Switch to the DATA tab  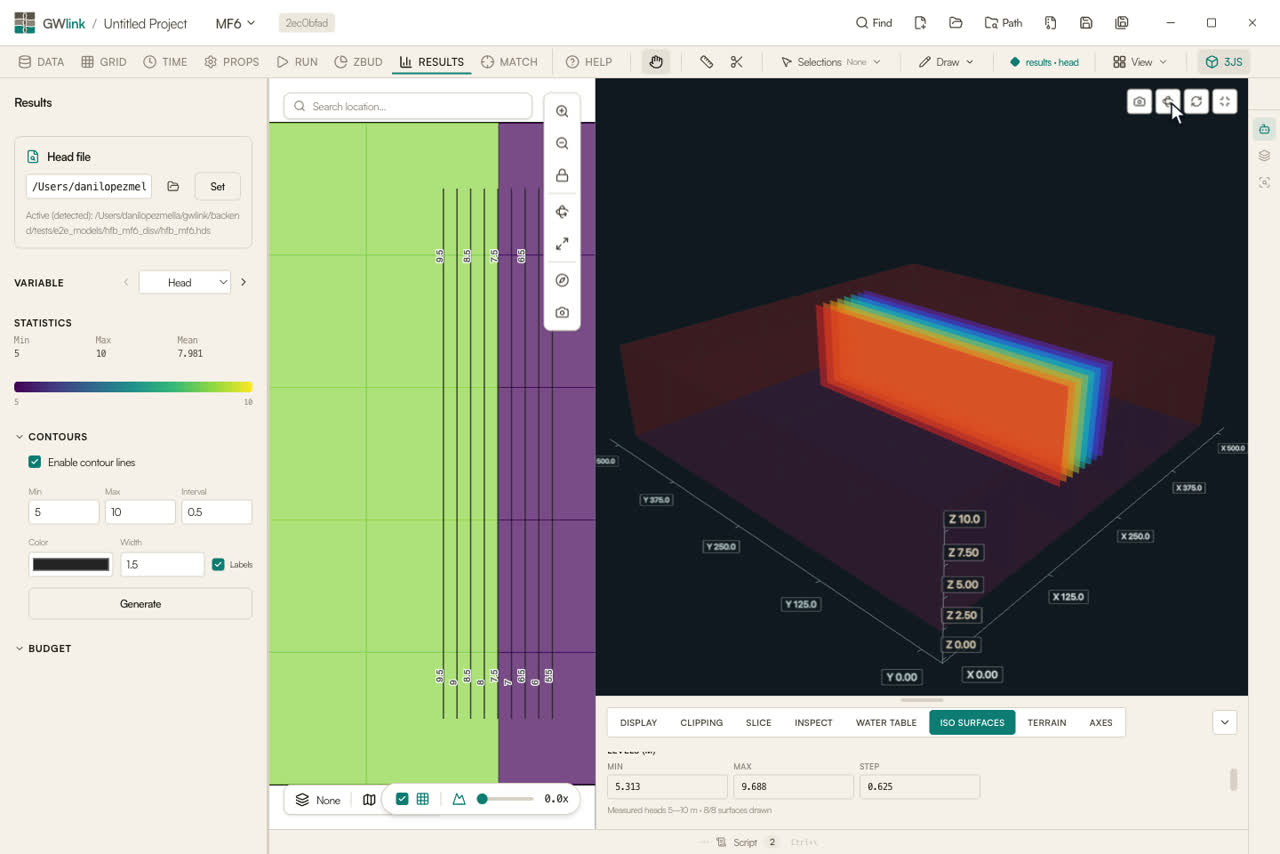pos(41,62)
